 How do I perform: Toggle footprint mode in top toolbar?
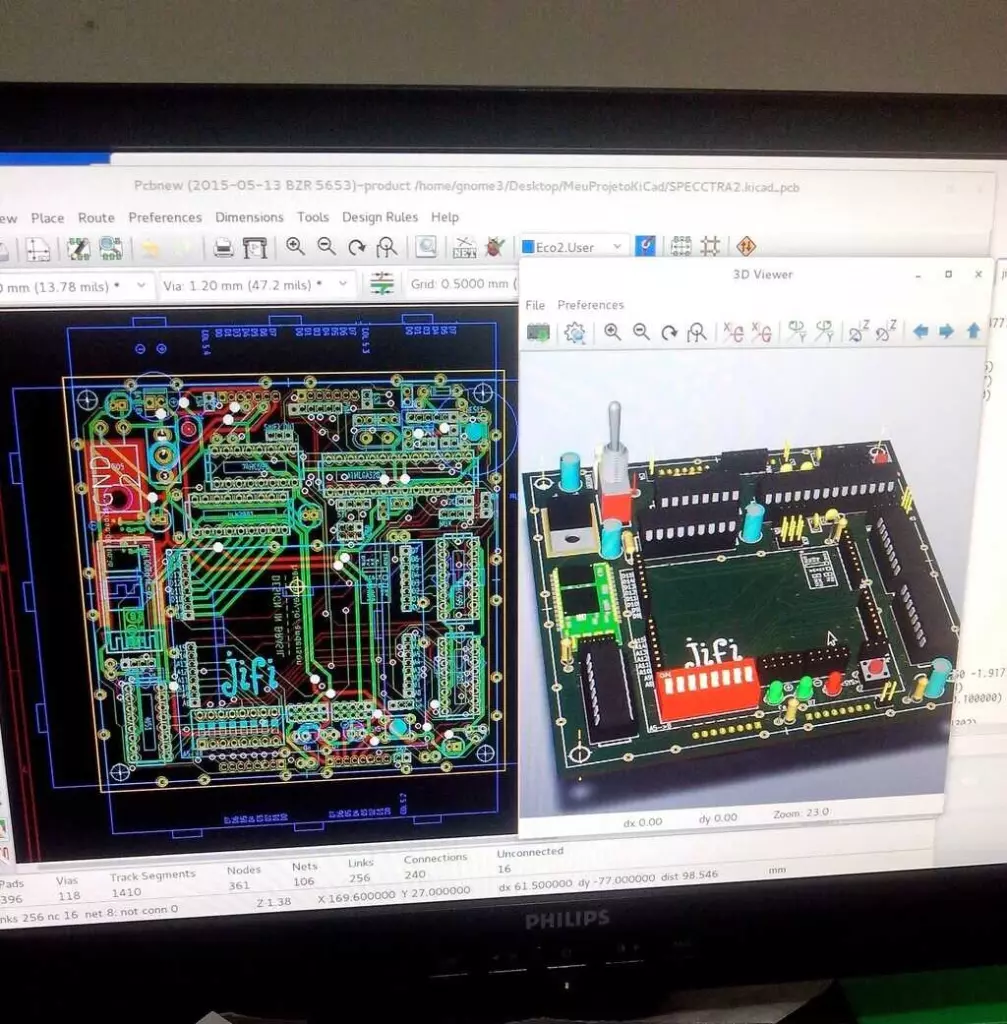click(x=681, y=246)
